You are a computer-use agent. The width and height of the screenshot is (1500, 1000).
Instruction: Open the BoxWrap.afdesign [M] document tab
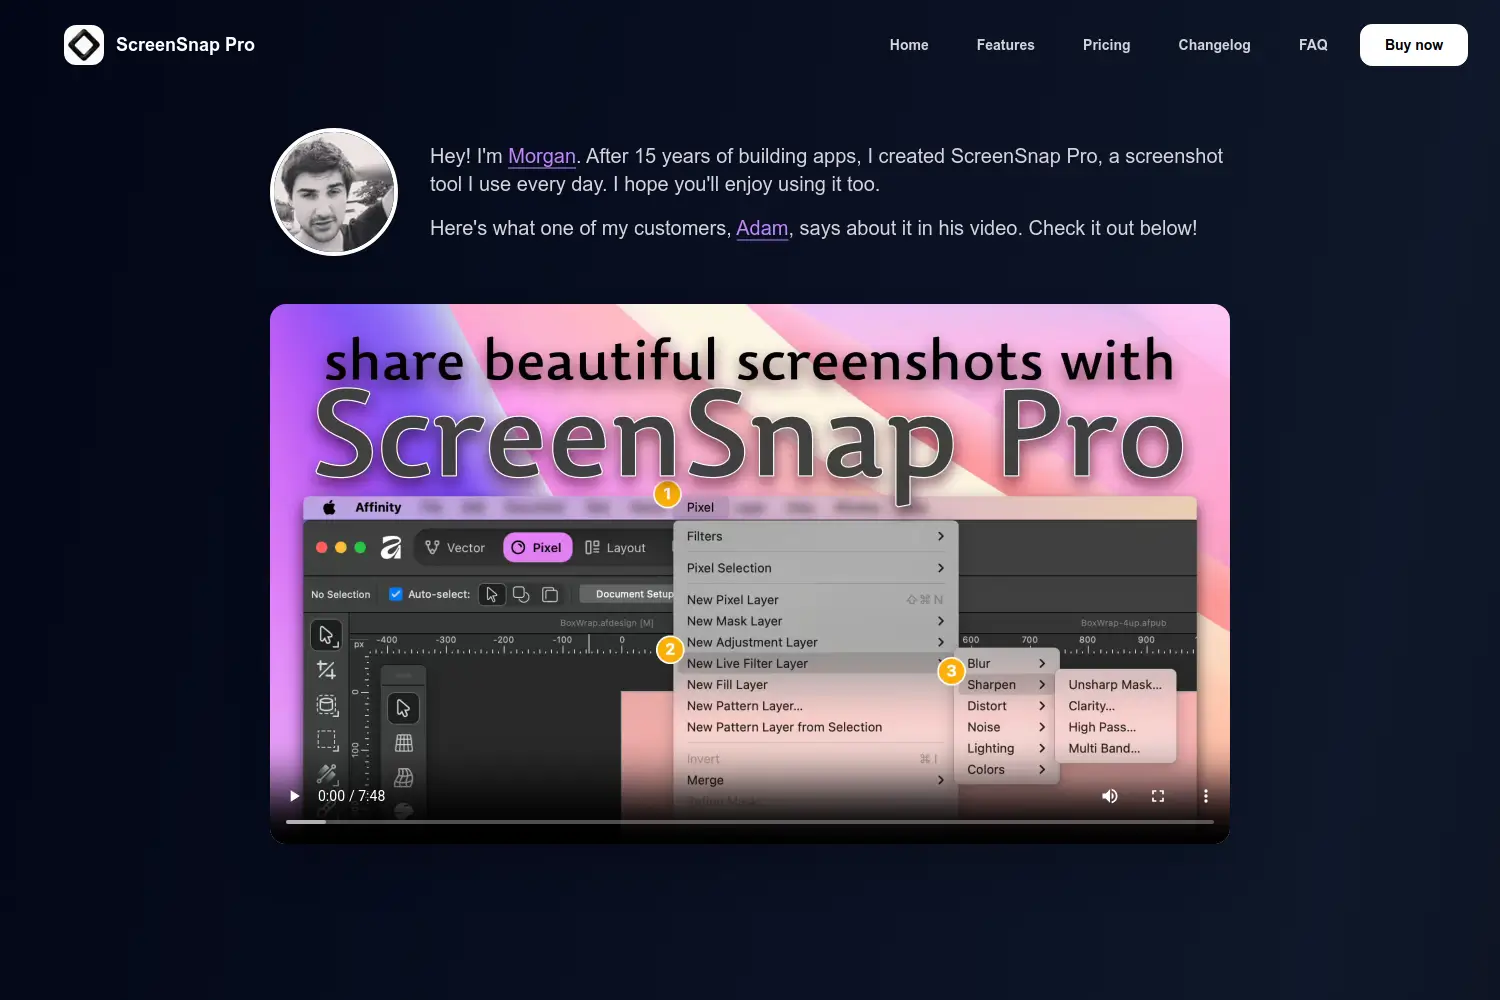coord(606,623)
